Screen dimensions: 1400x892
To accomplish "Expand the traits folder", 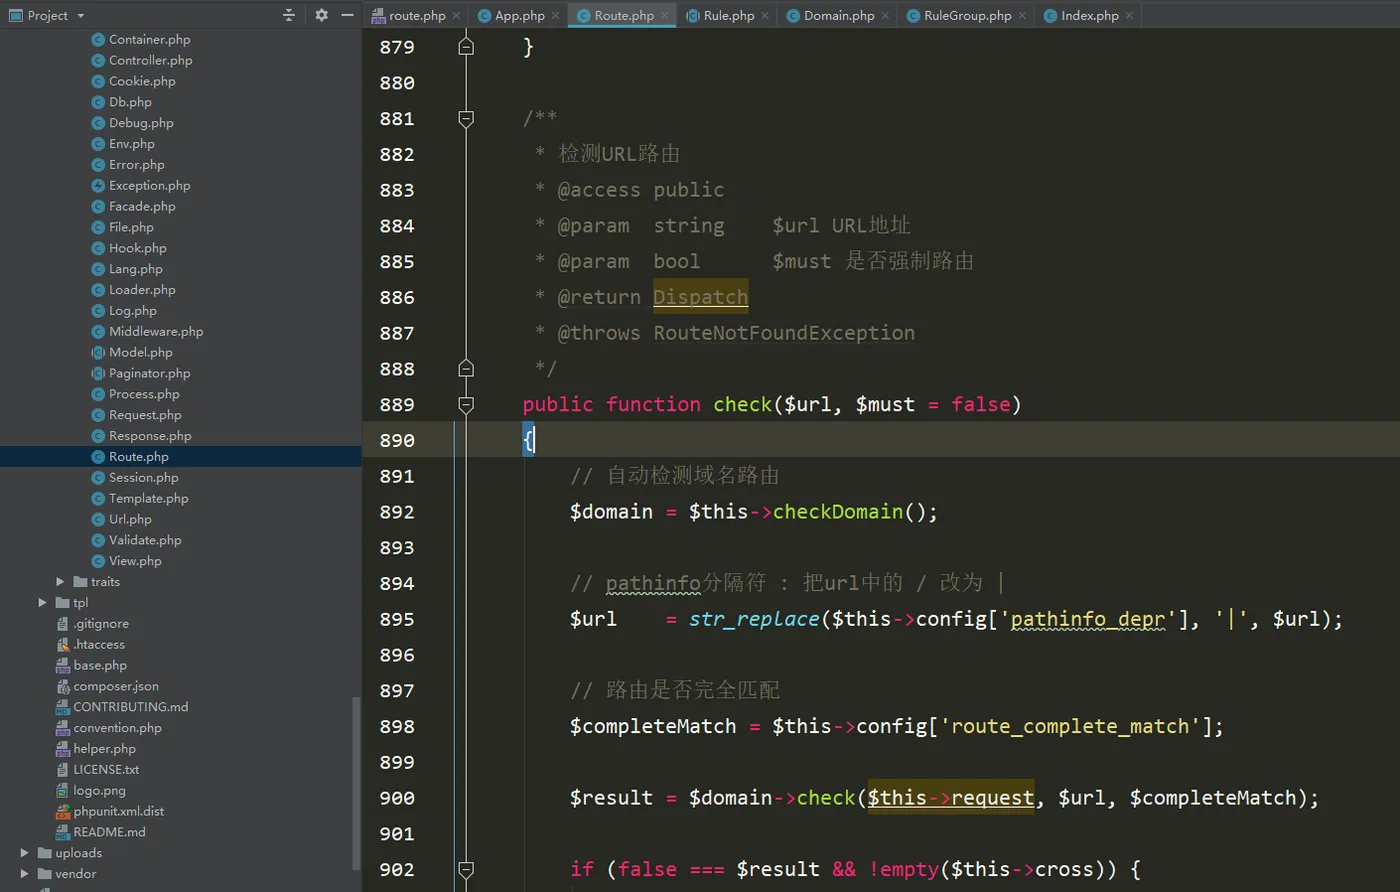I will [x=60, y=582].
